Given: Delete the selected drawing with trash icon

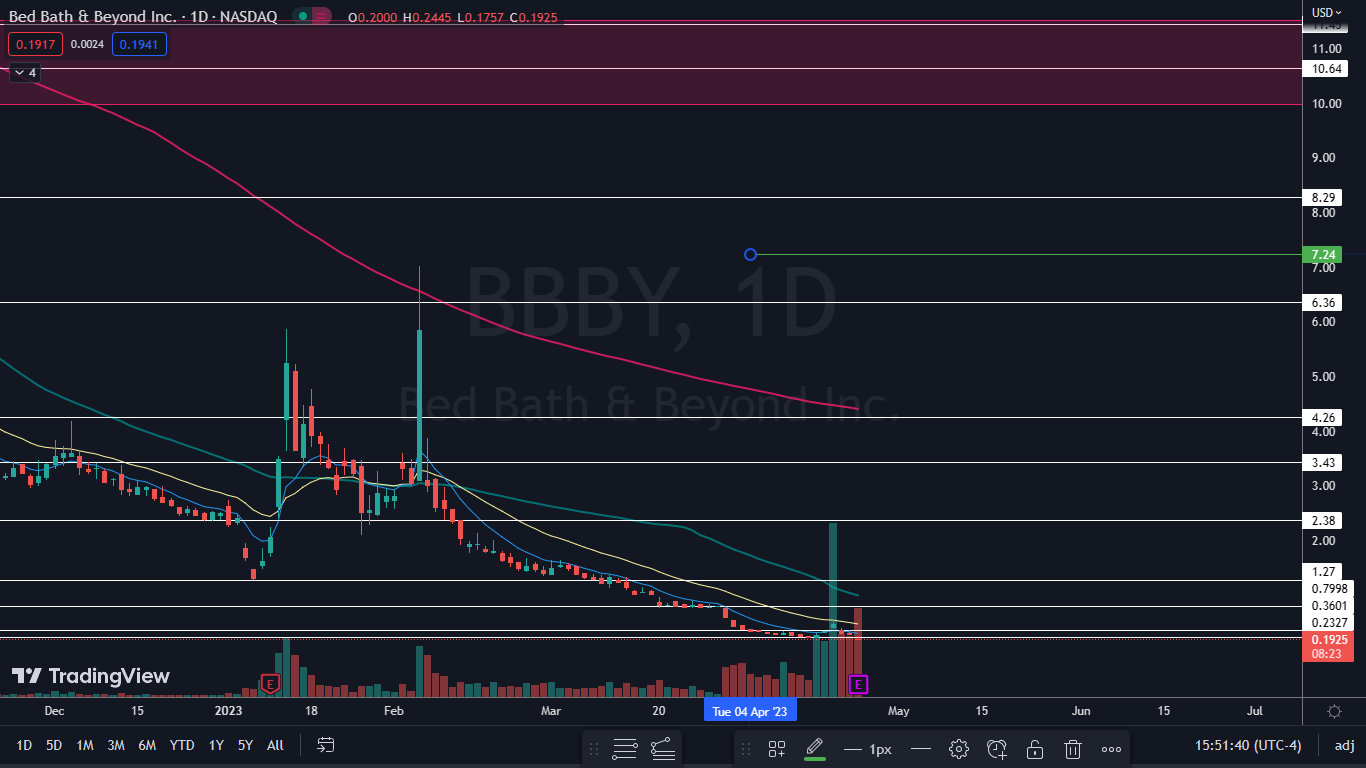Looking at the screenshot, I should pos(1073,748).
